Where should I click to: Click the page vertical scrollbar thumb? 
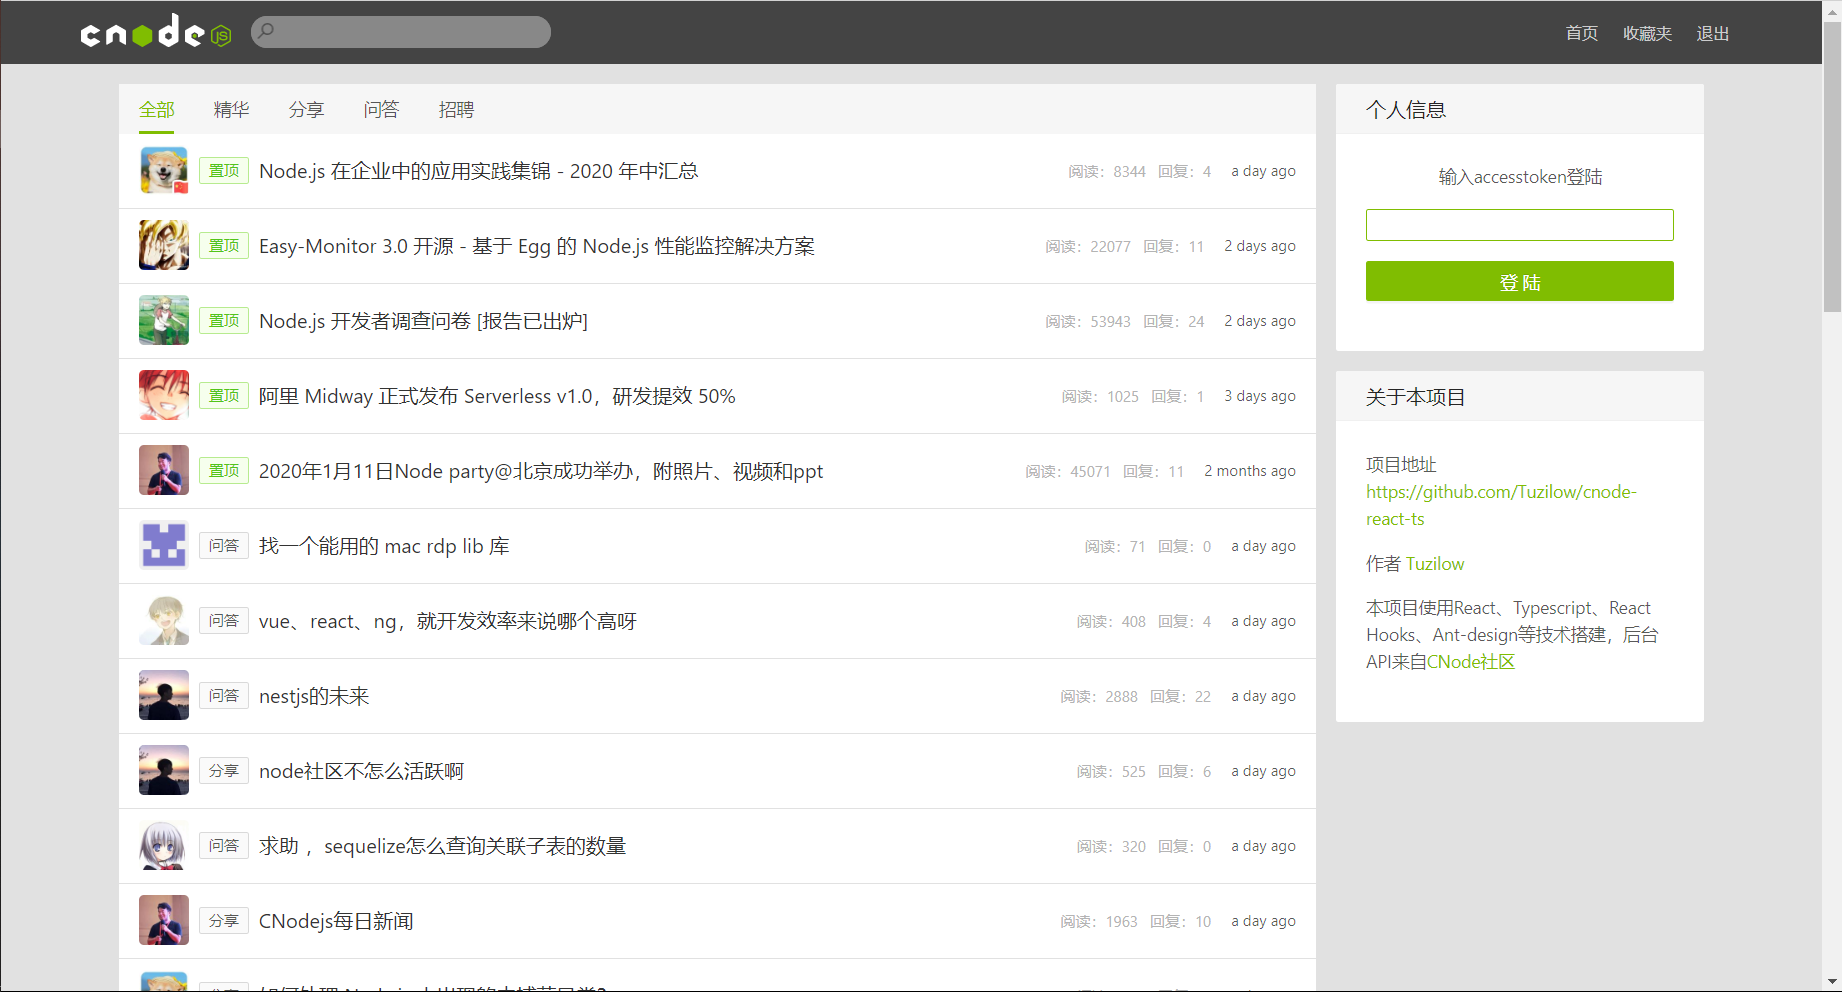click(1832, 166)
